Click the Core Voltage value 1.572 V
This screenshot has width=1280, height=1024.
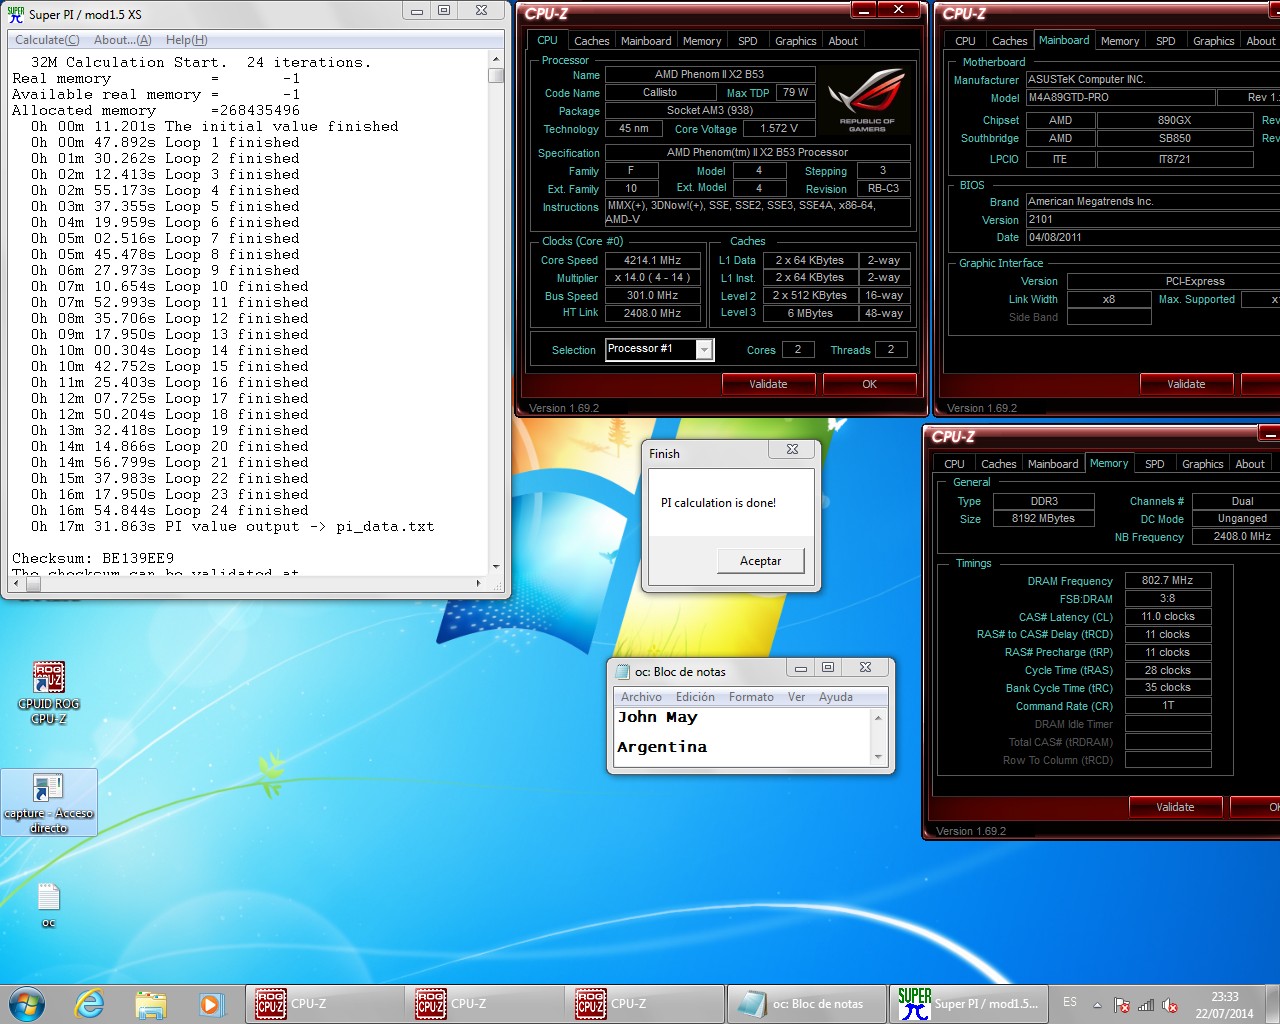779,128
